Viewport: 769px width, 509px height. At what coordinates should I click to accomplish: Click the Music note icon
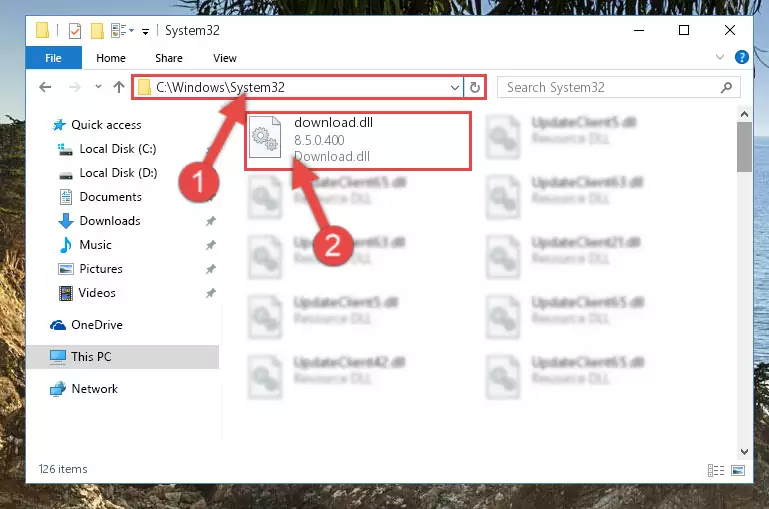tap(65, 245)
